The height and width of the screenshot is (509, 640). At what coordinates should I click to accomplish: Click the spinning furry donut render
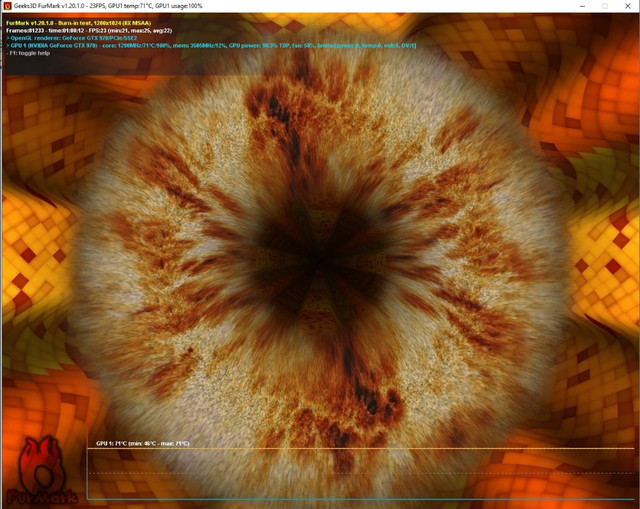[x=321, y=261]
